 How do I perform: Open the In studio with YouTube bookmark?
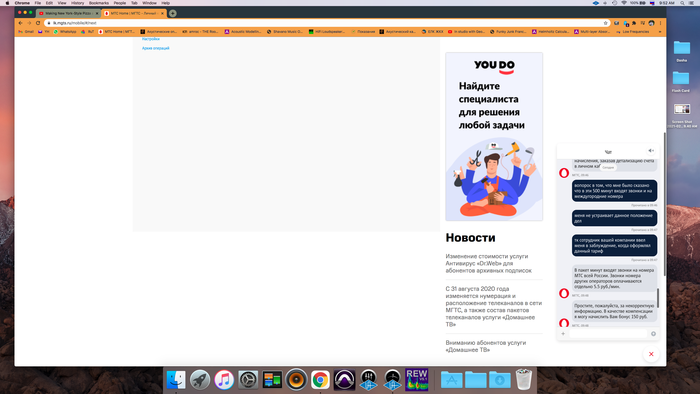tap(466, 32)
